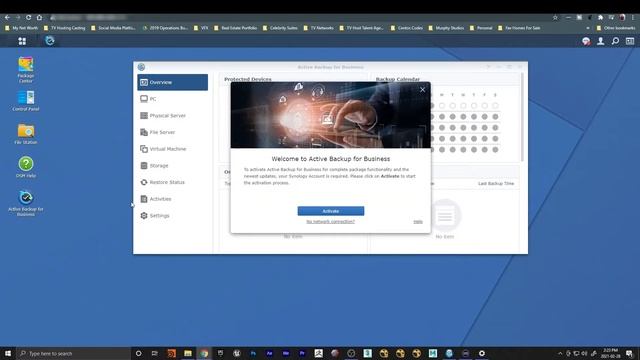Select Overview in the sidebar

pyautogui.click(x=173, y=82)
